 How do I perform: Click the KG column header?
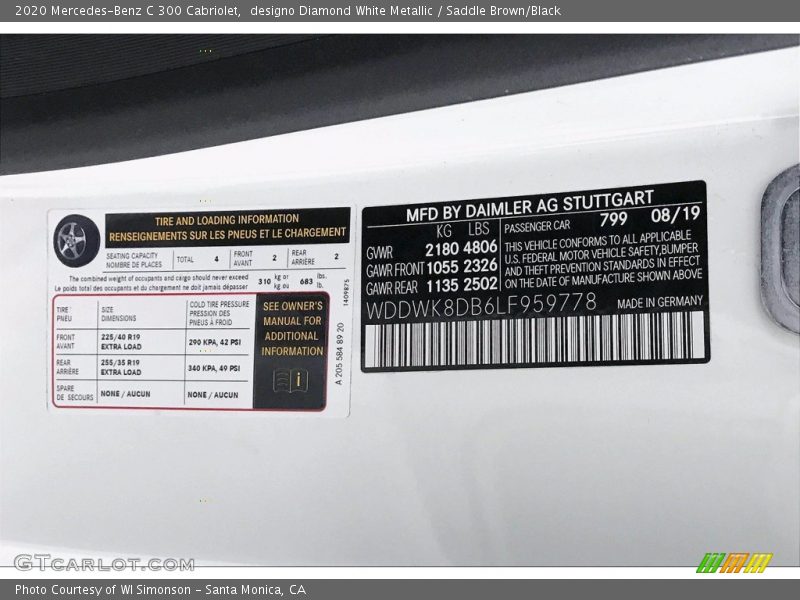pyautogui.click(x=444, y=231)
